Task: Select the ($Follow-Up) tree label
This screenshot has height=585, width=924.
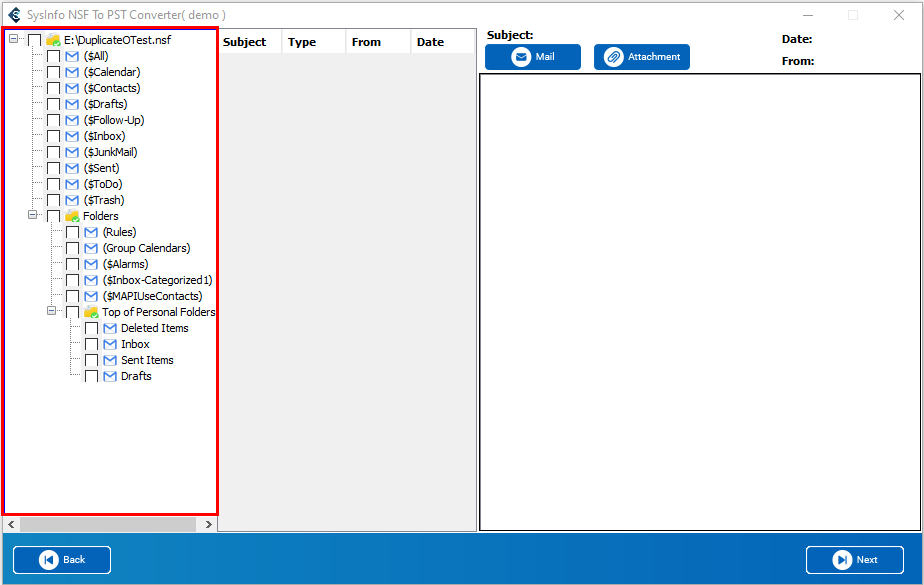Action: [x=114, y=120]
